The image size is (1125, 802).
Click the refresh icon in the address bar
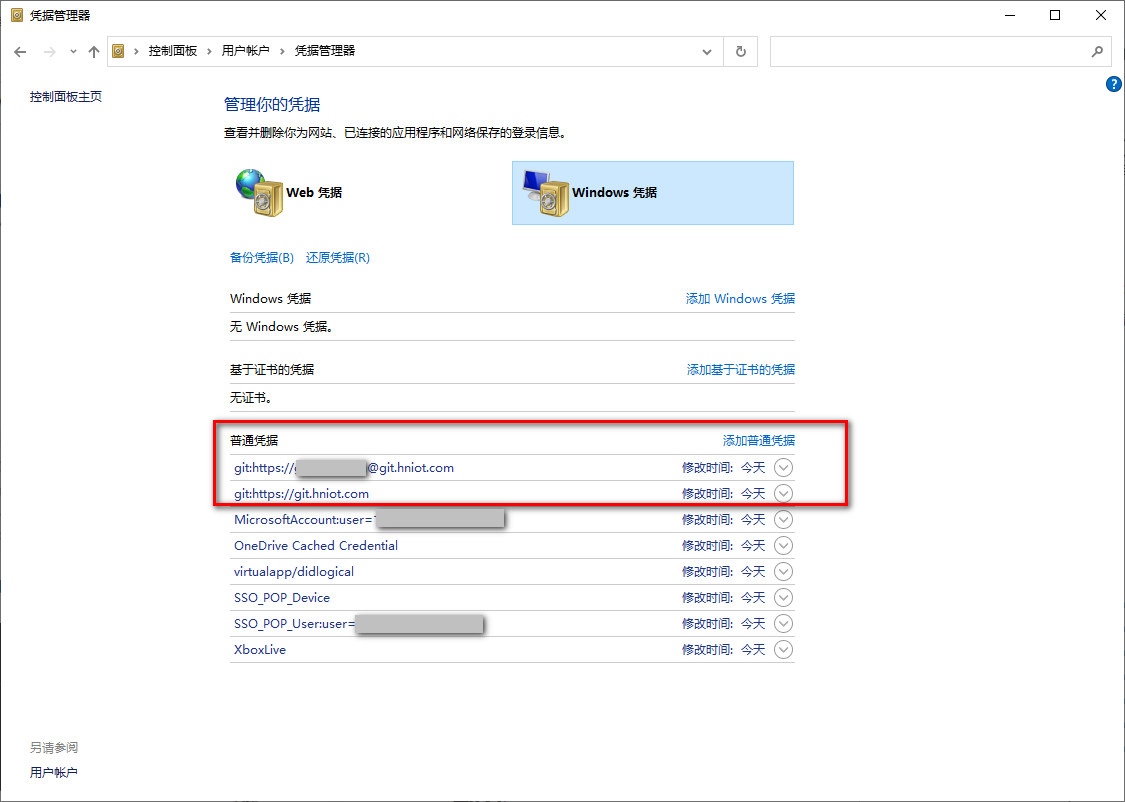pos(741,51)
